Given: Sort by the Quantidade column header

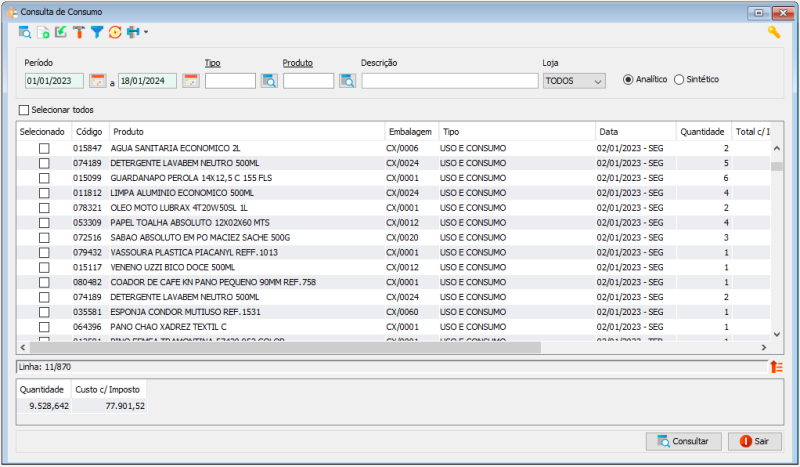Looking at the screenshot, I should (704, 132).
